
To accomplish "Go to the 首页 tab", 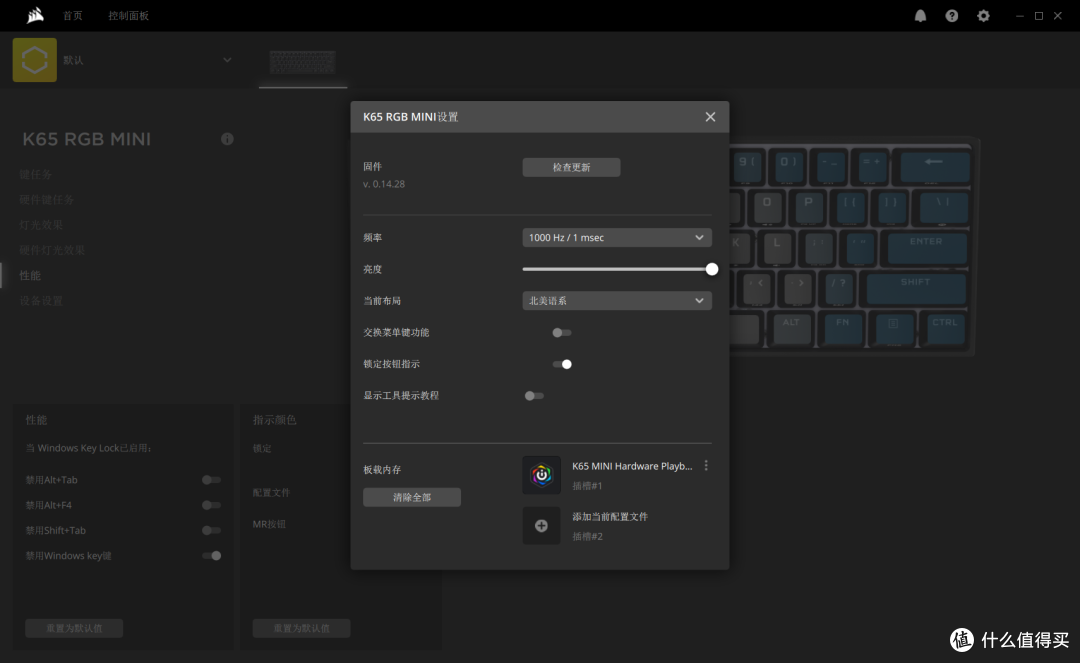I will 73,16.
